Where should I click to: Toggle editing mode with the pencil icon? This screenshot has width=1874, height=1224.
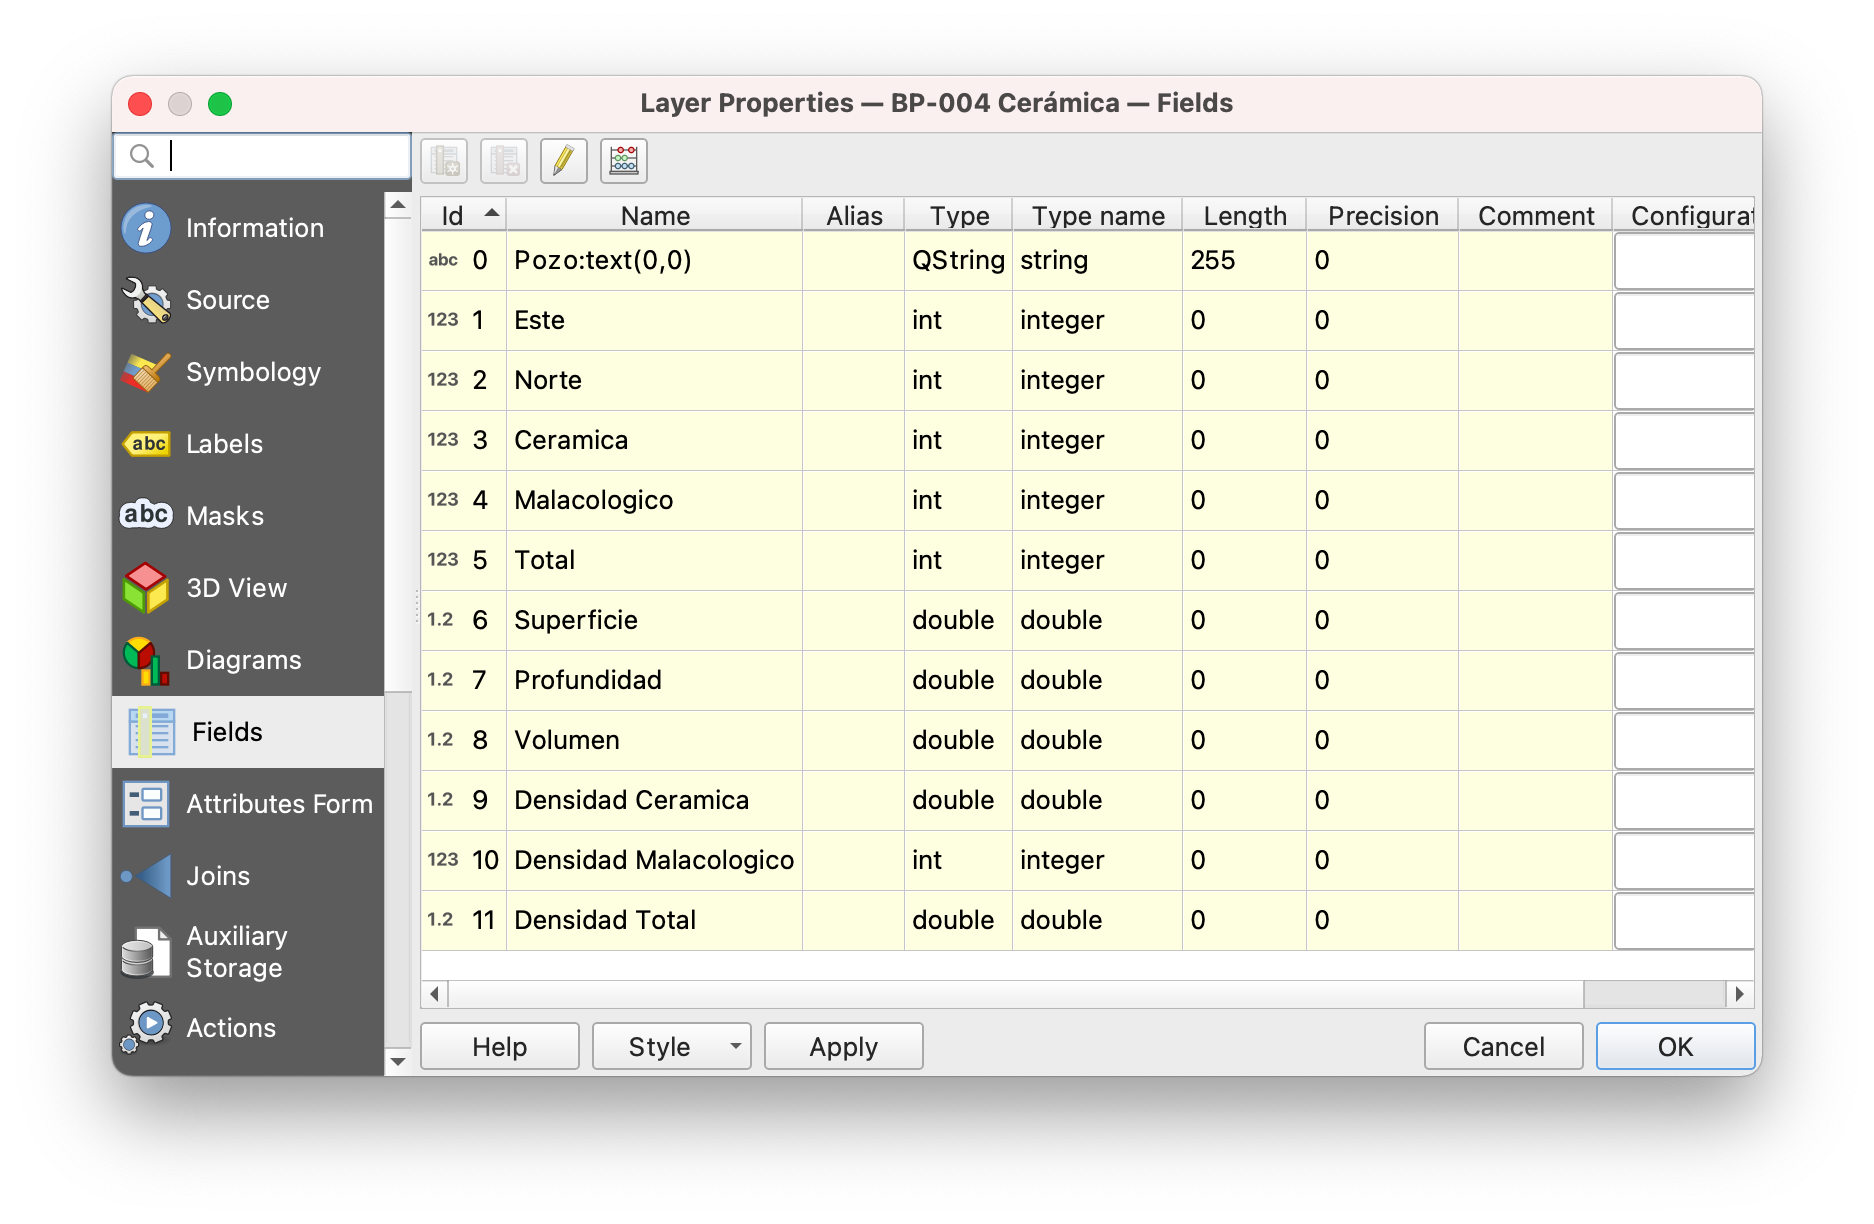[x=563, y=160]
